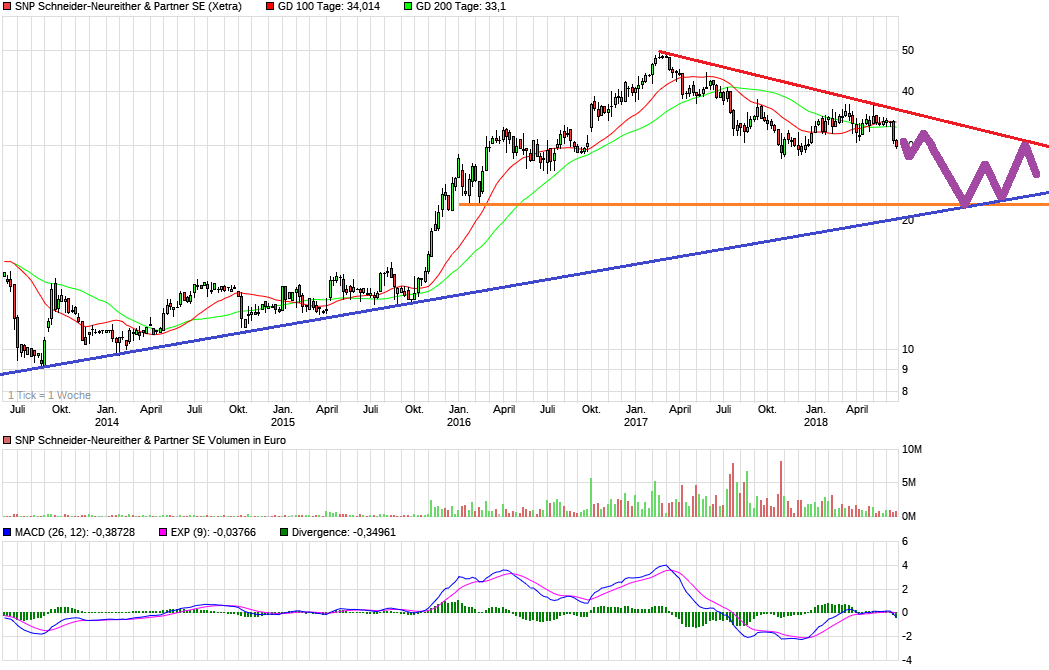Viewport: 1049px width, 670px height.
Task: Click the 'GD 100 Tage: 34,014' label
Action: [x=328, y=7]
